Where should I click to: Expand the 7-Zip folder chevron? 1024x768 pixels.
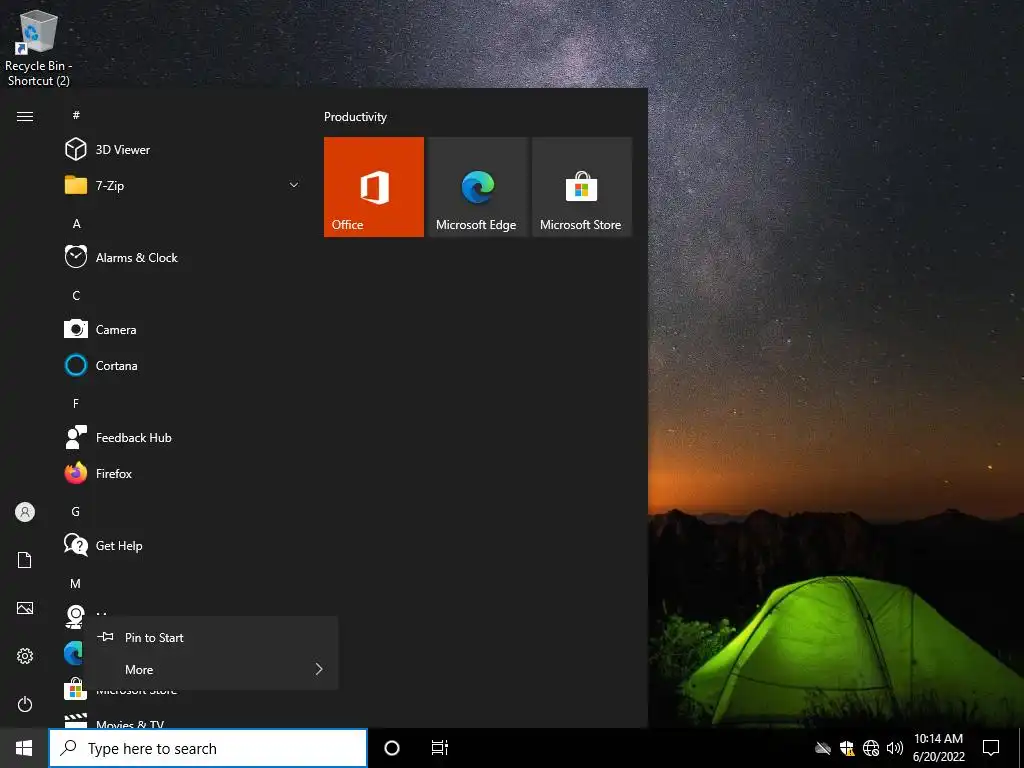(x=294, y=185)
